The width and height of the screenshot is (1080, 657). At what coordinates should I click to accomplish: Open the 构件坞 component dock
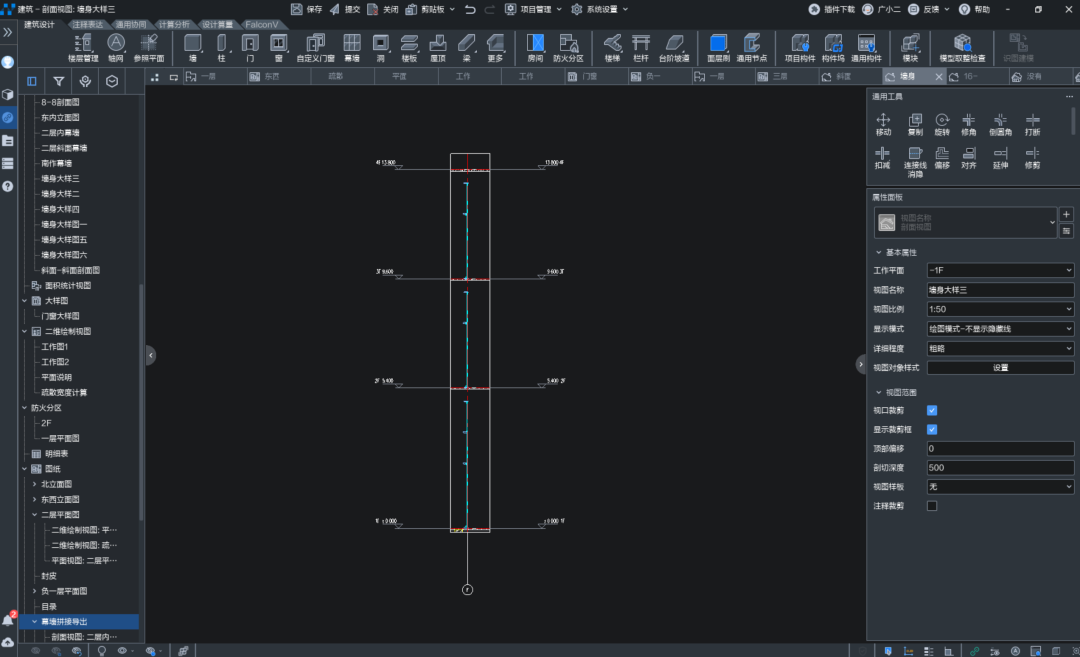coord(833,48)
